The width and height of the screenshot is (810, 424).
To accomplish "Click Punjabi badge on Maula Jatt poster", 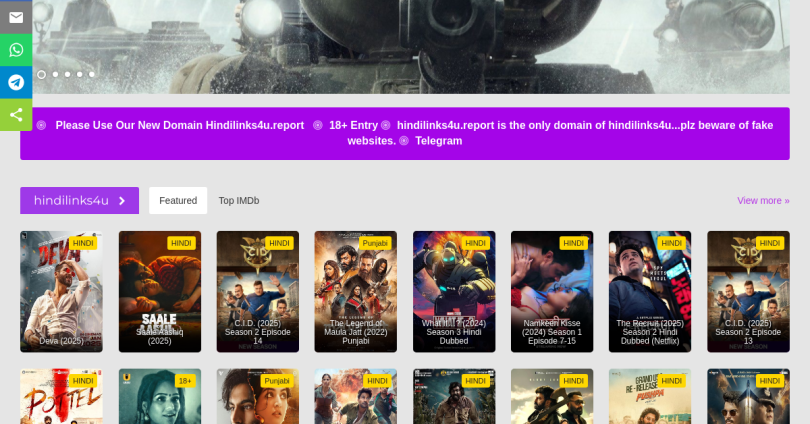I will coord(375,243).
